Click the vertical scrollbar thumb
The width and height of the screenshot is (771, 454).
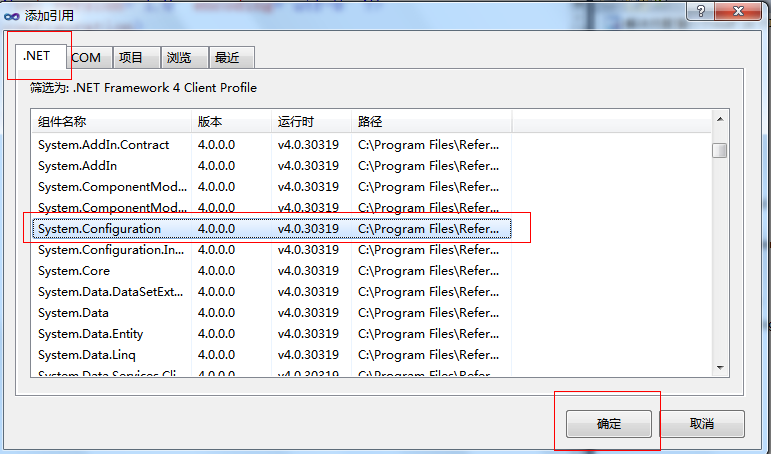(x=720, y=150)
